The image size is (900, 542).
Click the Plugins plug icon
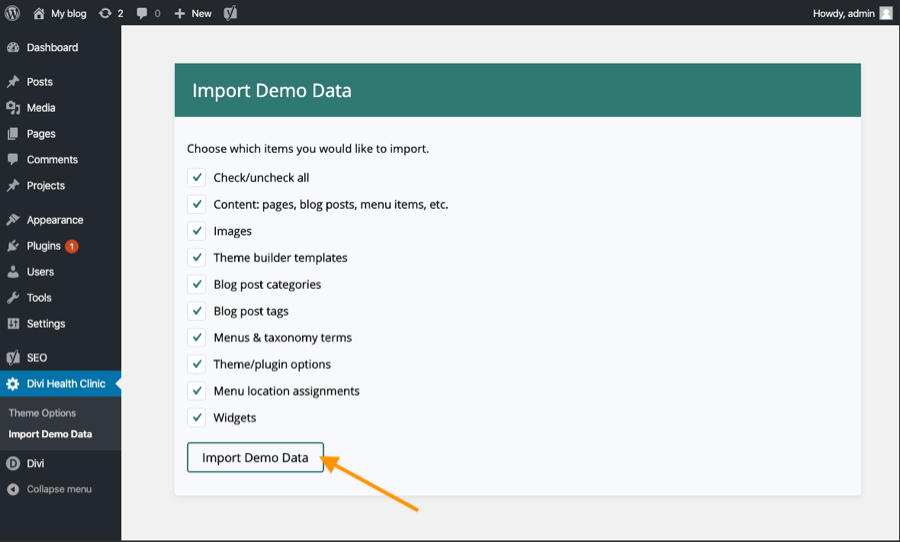tap(13, 246)
